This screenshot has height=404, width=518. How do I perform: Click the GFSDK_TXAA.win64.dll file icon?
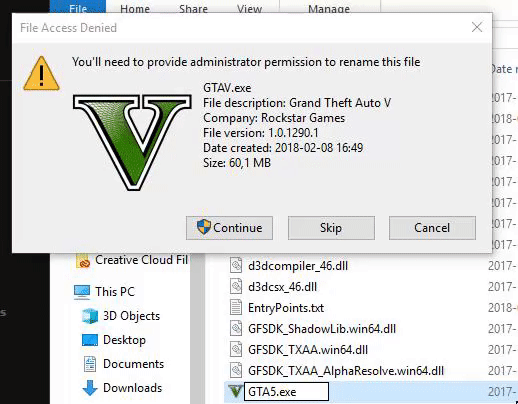tap(236, 349)
